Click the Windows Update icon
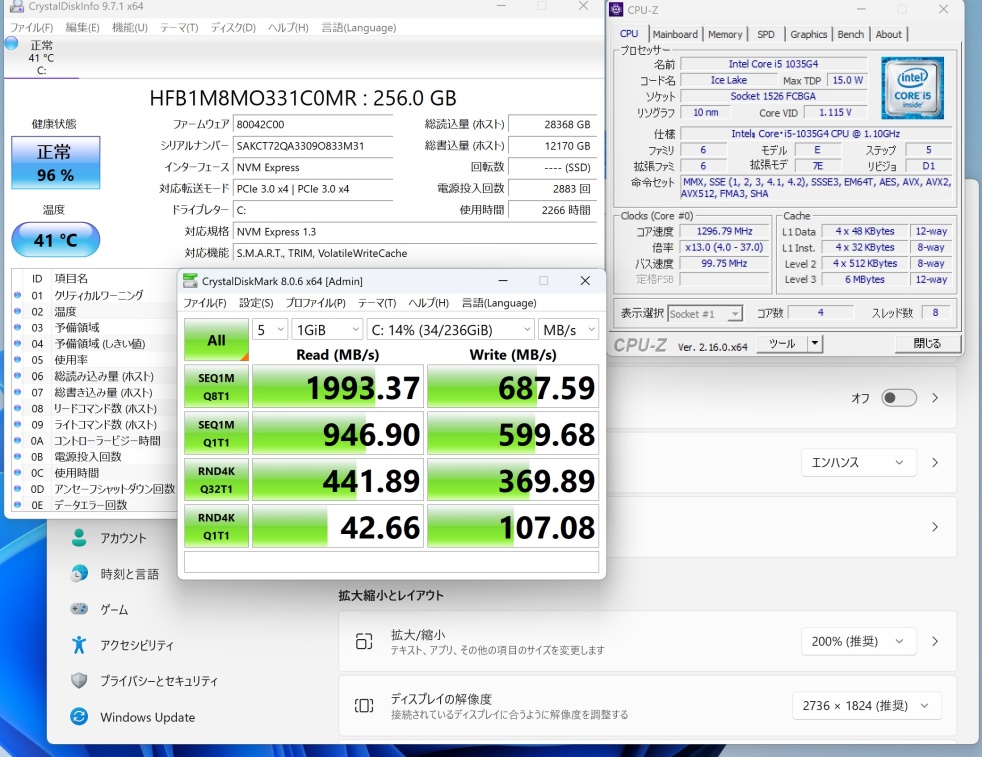Screen dimensions: 982x757 79,717
